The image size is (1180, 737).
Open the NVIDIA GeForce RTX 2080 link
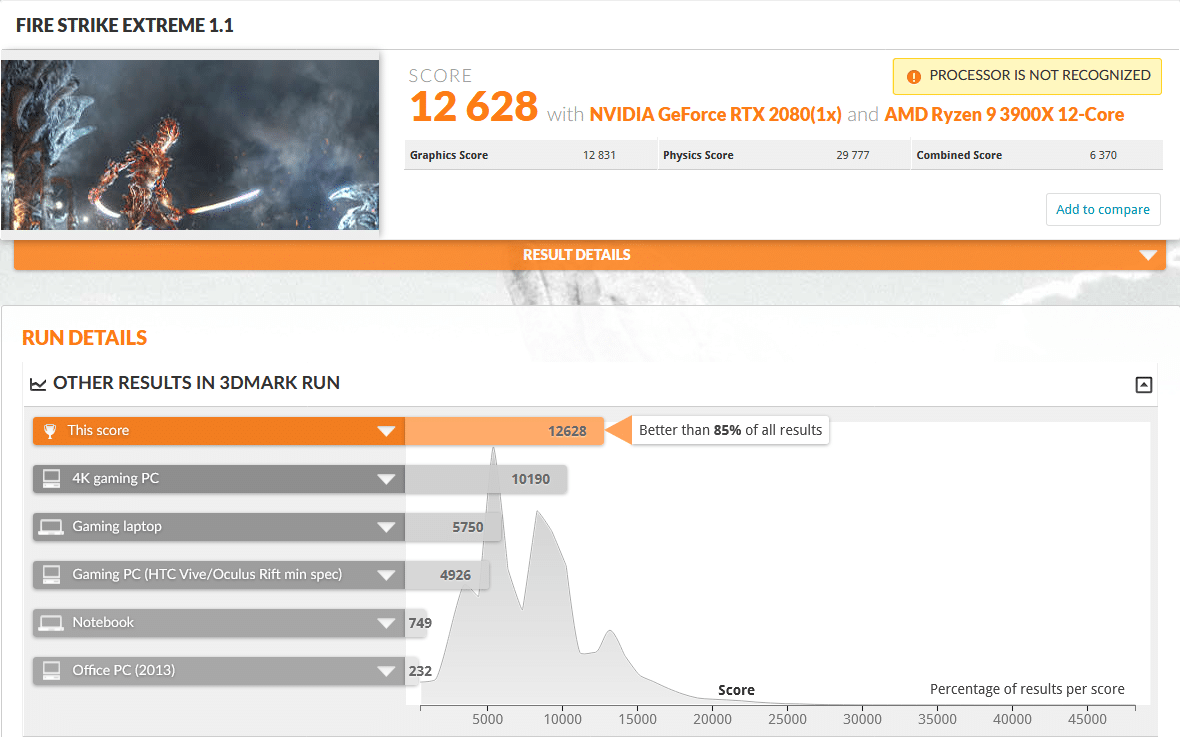[x=715, y=114]
